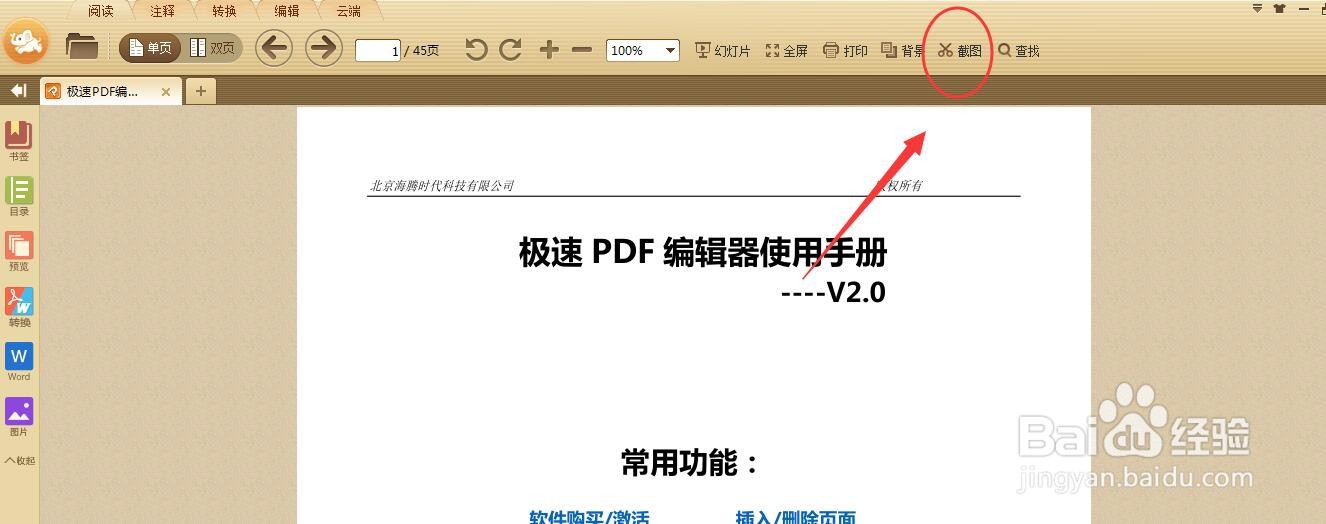
Task: Open the skin (shirt) icon in title bar
Action: [x=1280, y=8]
